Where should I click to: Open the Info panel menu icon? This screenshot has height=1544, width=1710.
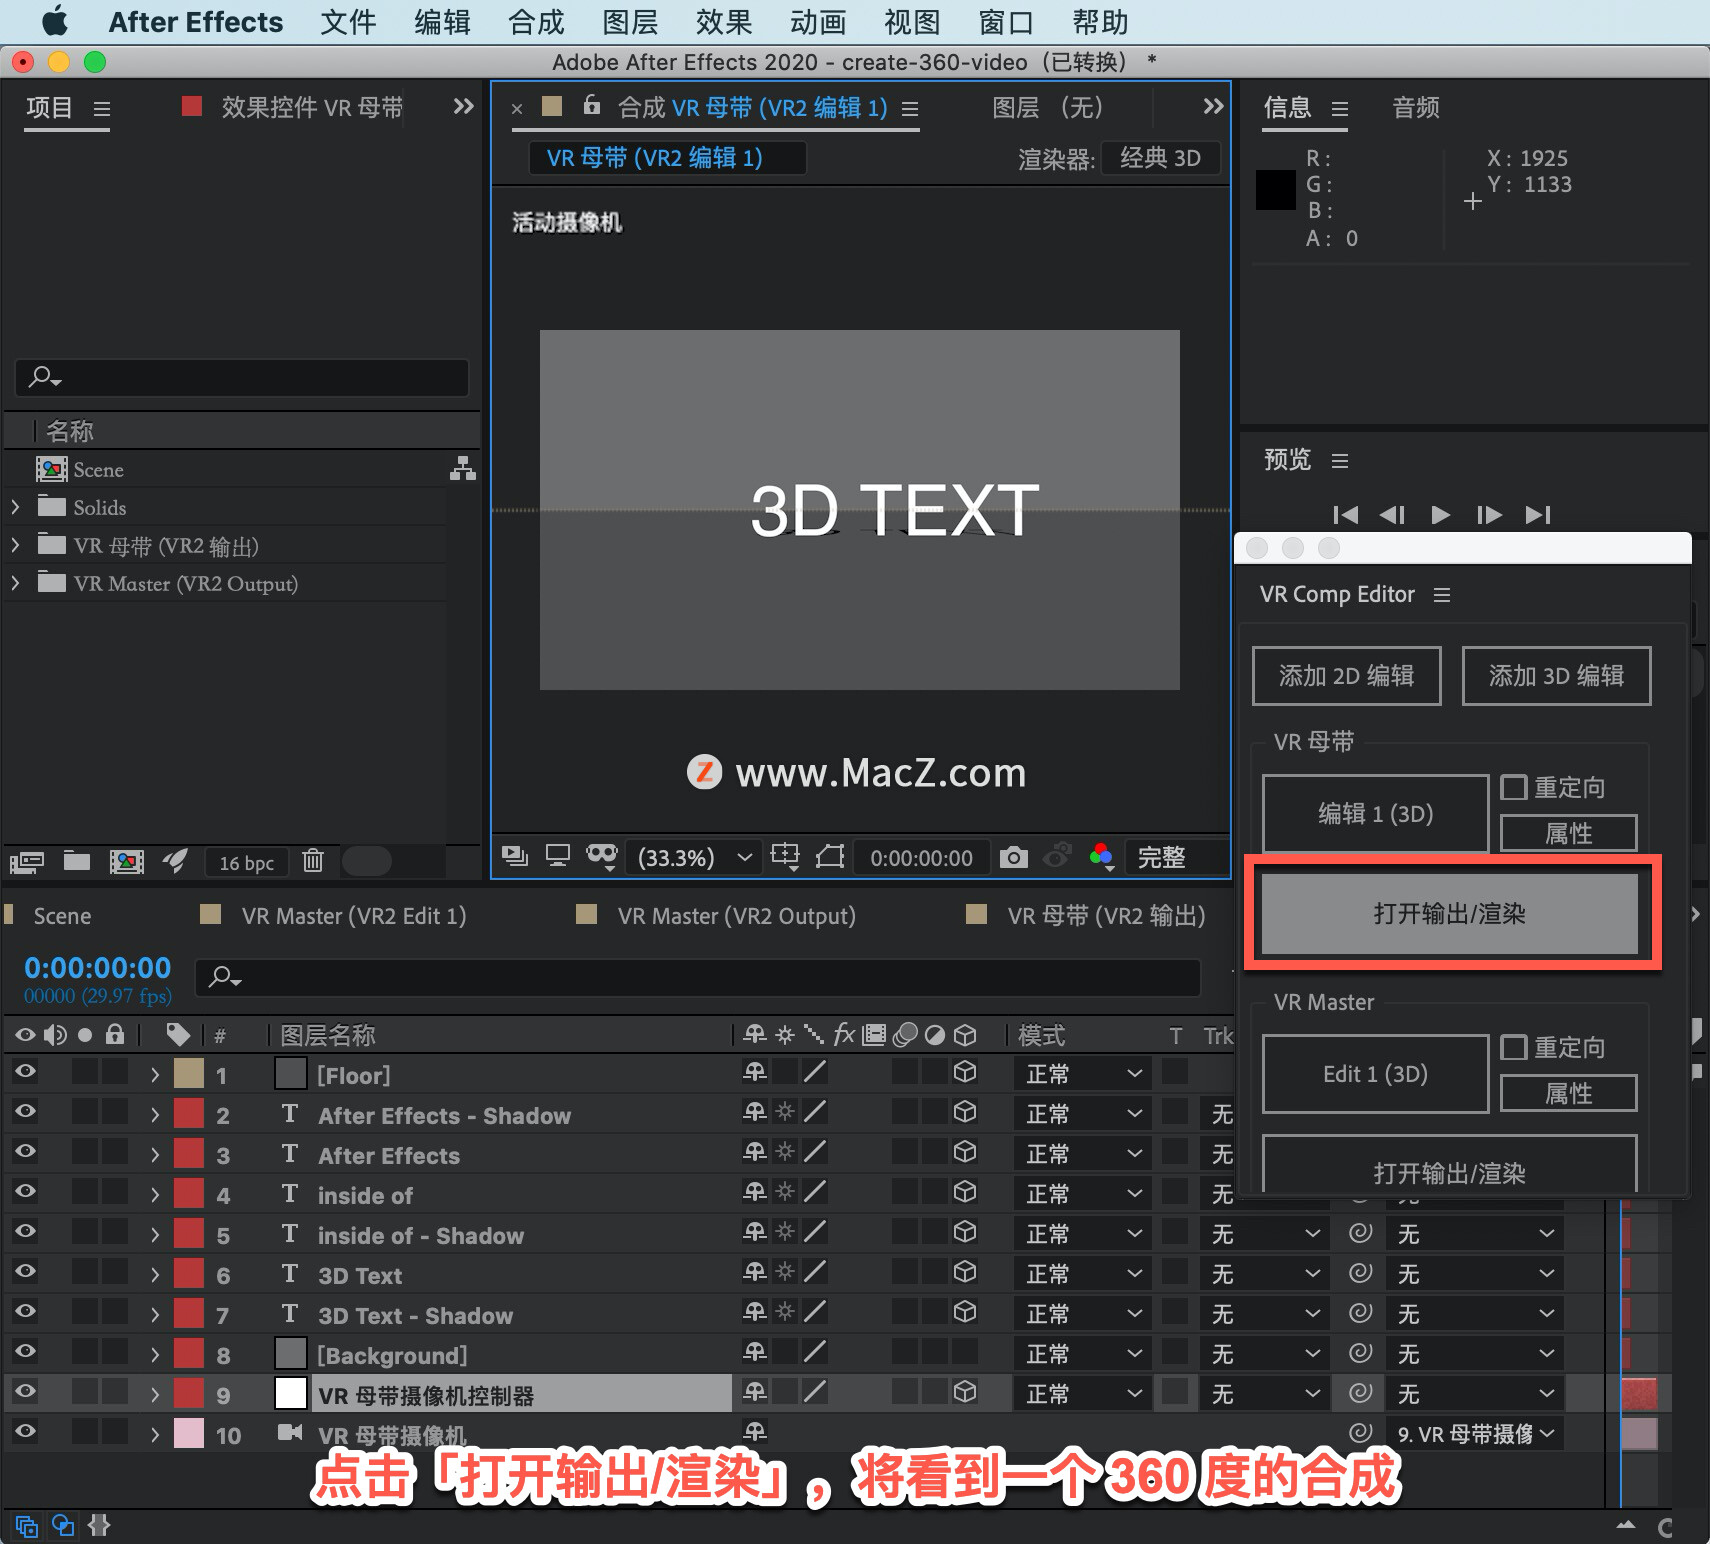point(1340,108)
